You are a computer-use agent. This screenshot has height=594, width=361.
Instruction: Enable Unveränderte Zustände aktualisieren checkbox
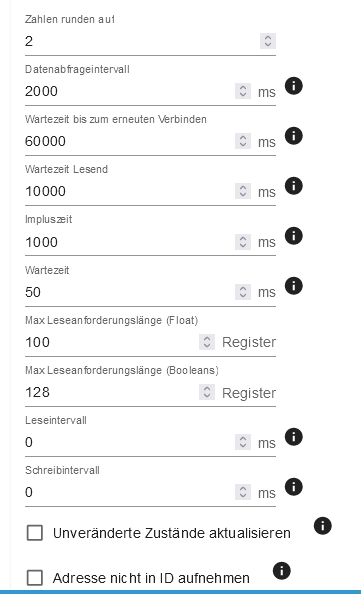click(x=34, y=533)
